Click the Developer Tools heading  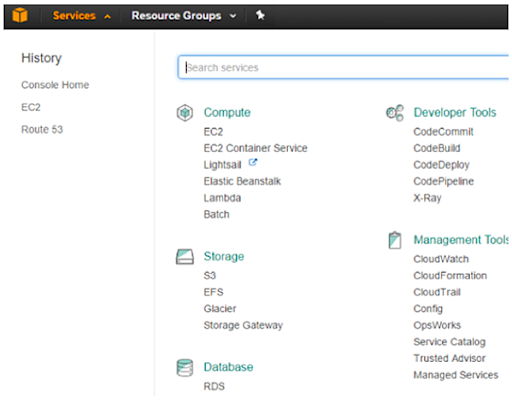coord(455,113)
